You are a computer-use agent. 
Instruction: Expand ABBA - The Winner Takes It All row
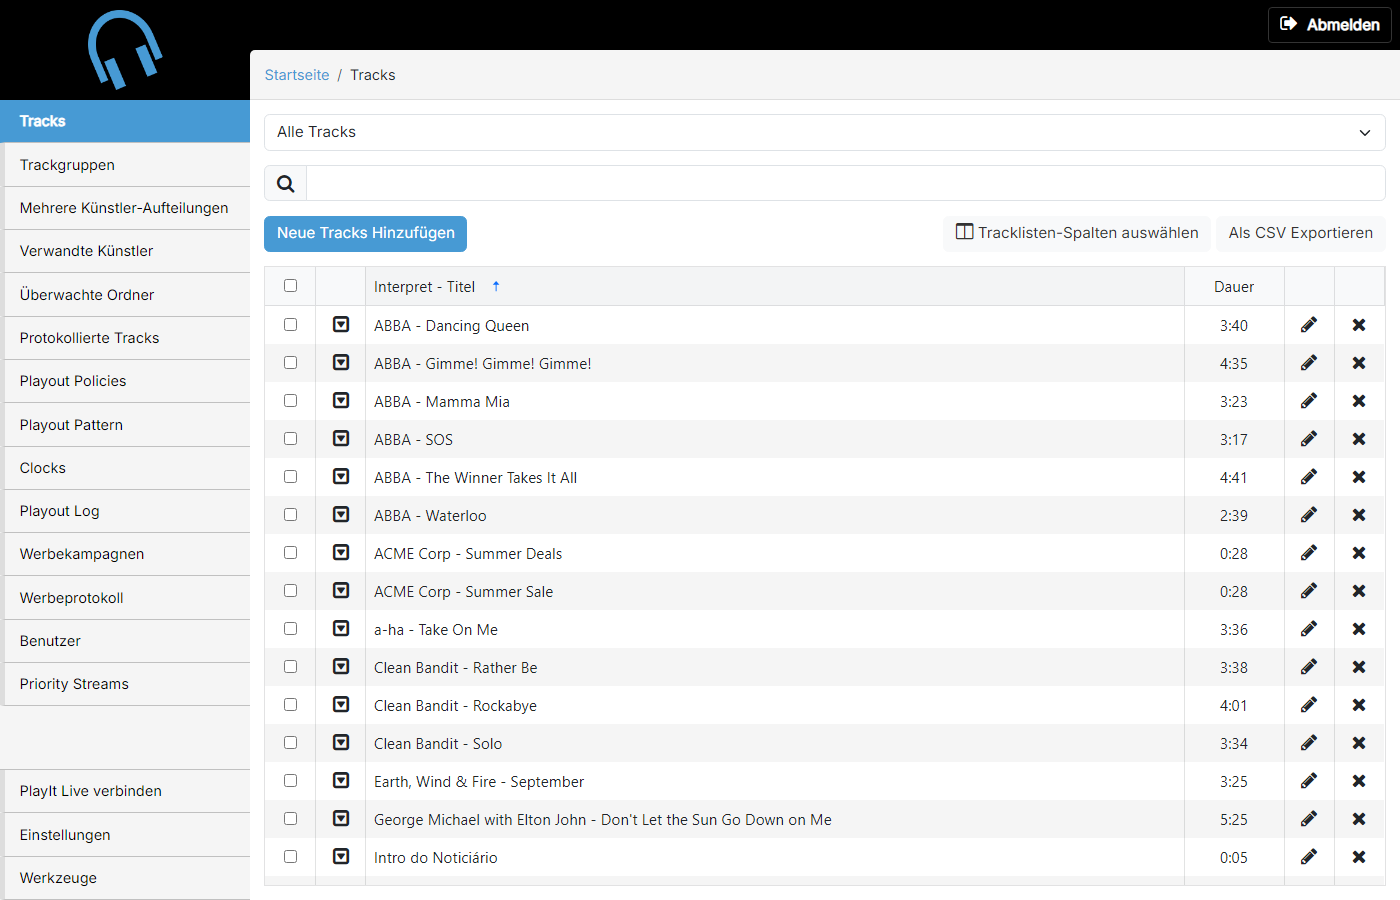pyautogui.click(x=341, y=476)
